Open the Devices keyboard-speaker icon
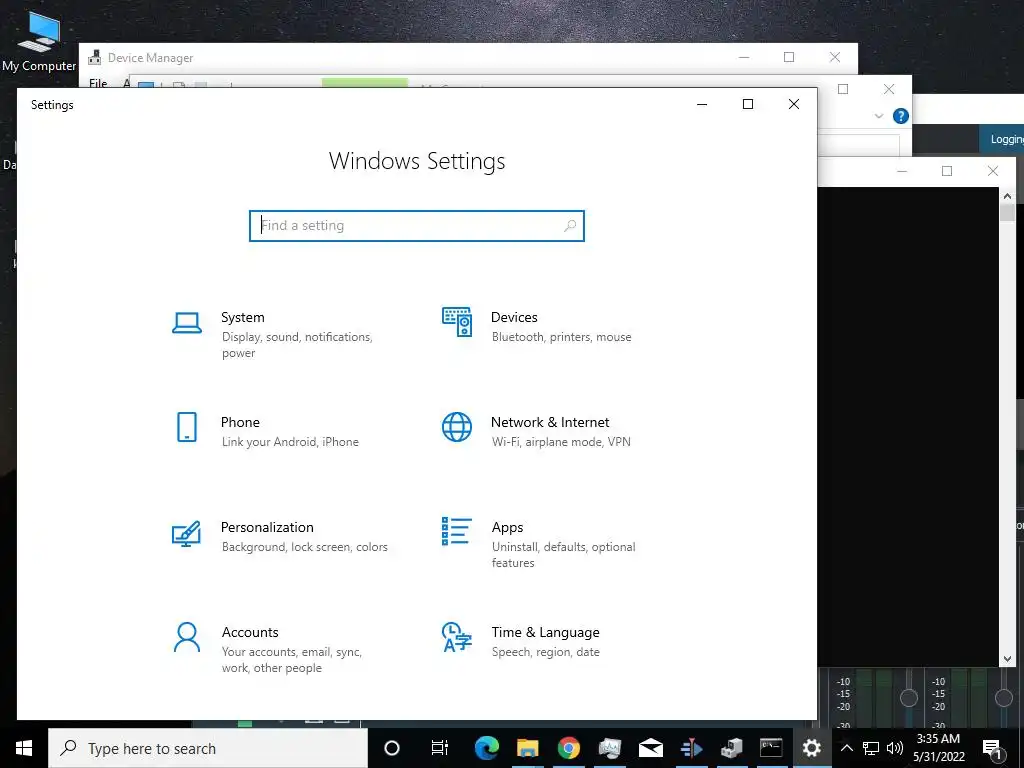This screenshot has width=1024, height=768. (x=457, y=322)
